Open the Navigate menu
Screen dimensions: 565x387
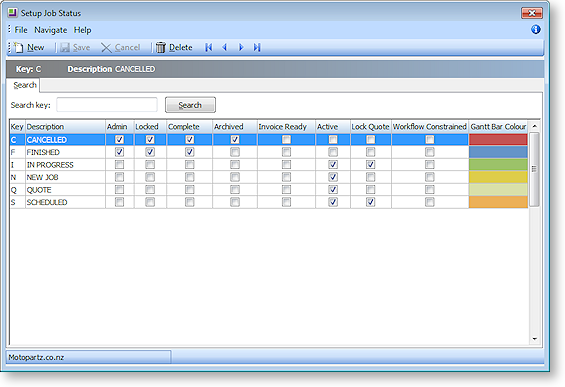(x=50, y=30)
